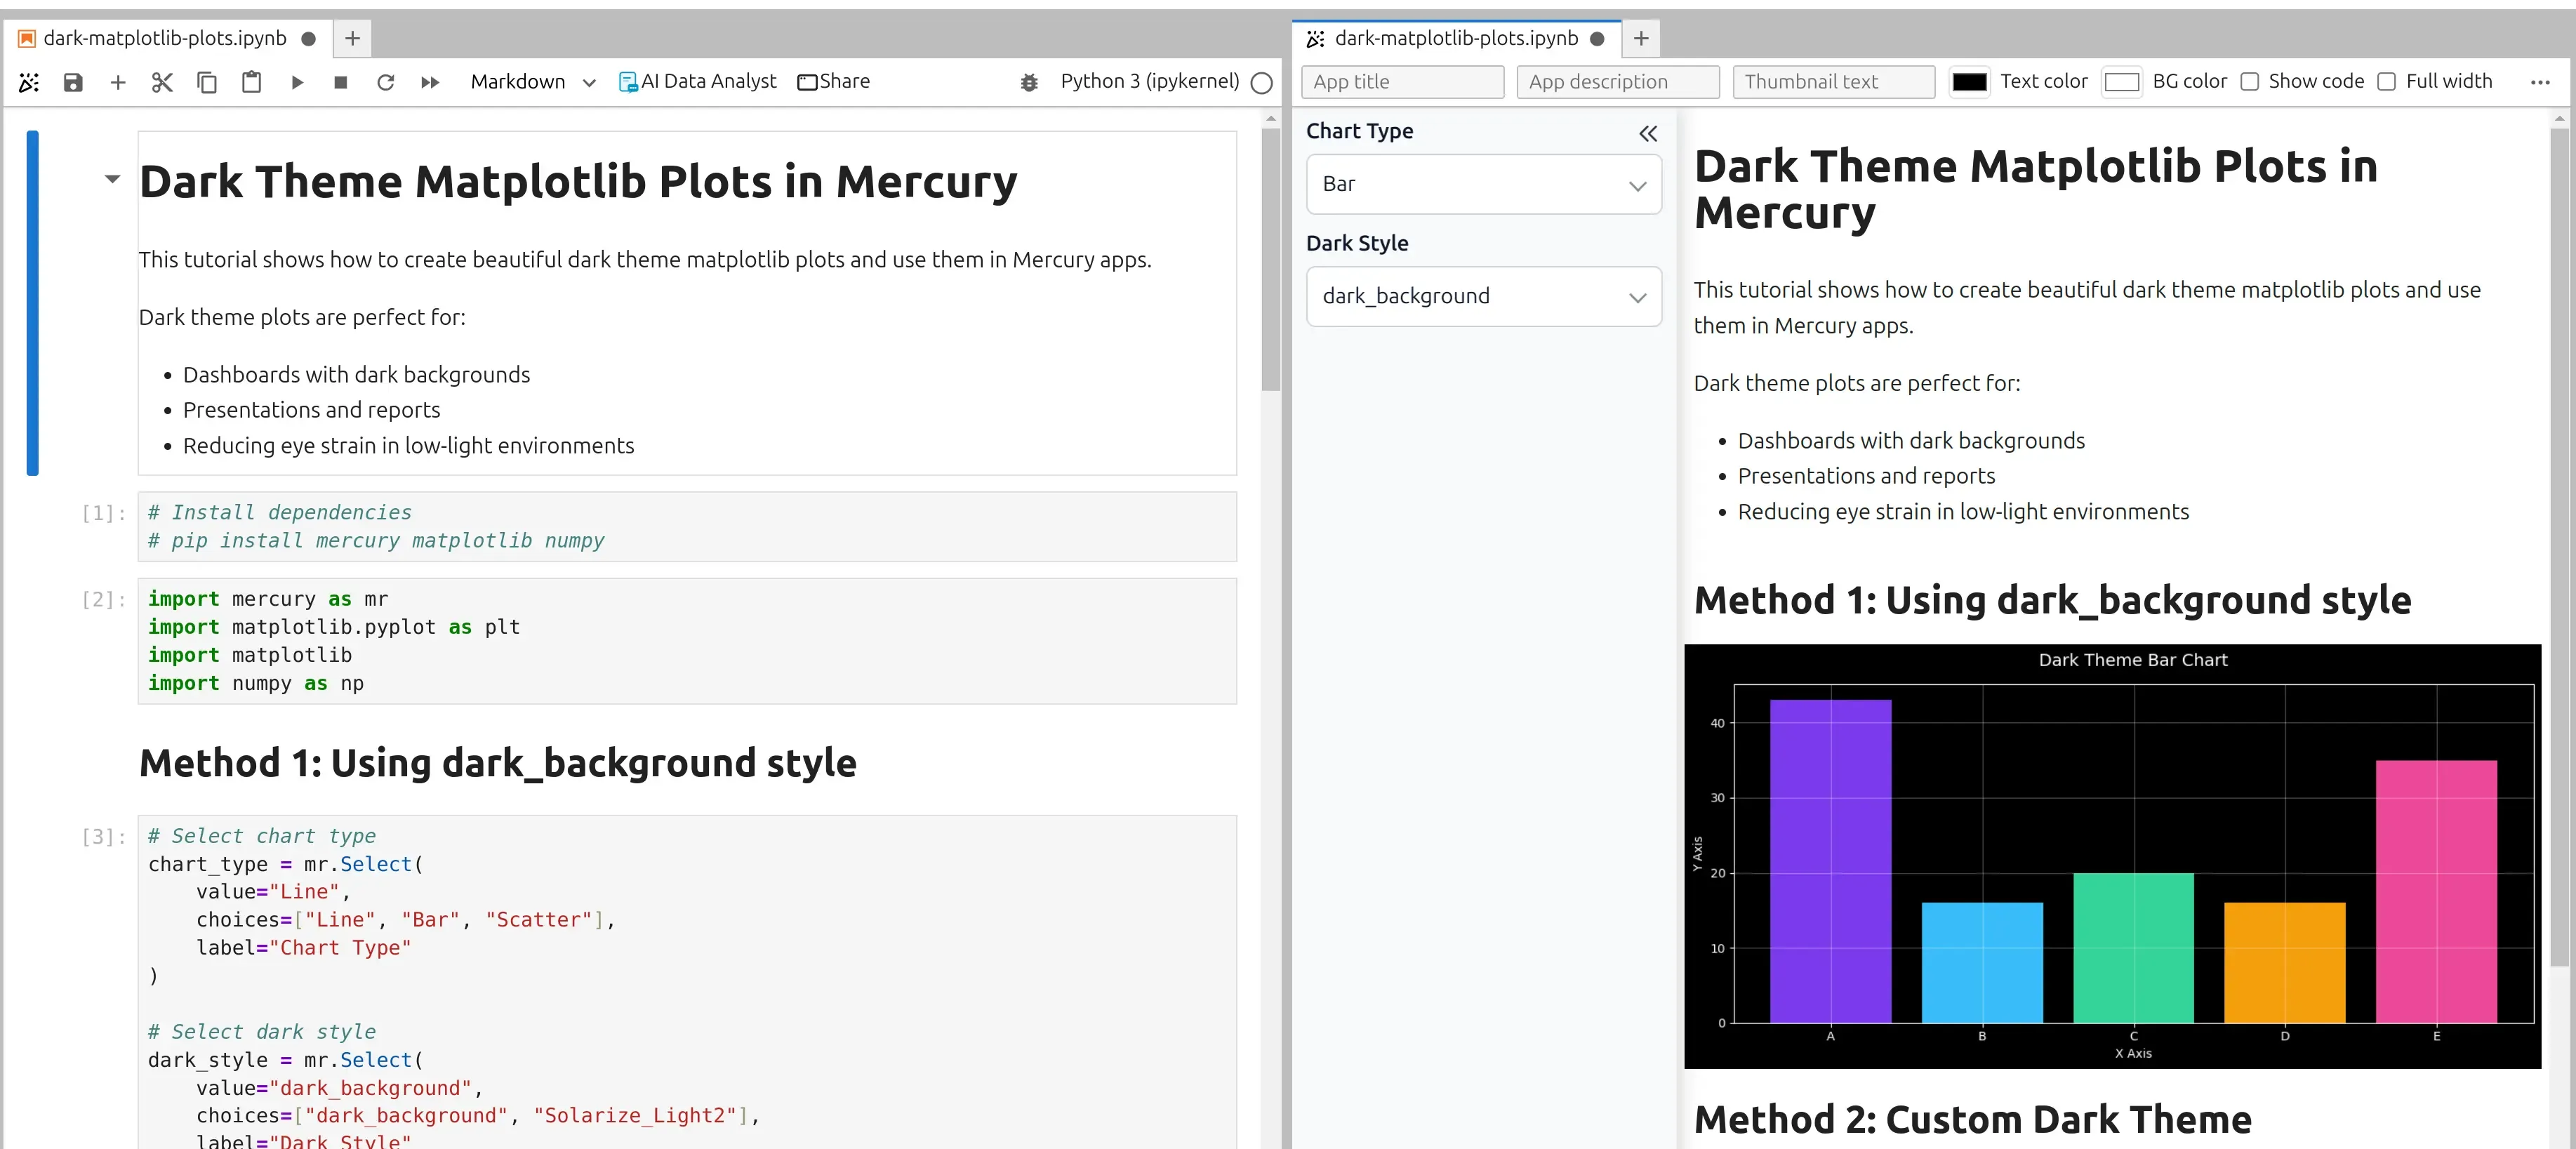Viewport: 2576px width, 1149px height.
Task: Click the 'Chart Type' sidebar label
Action: point(1360,131)
